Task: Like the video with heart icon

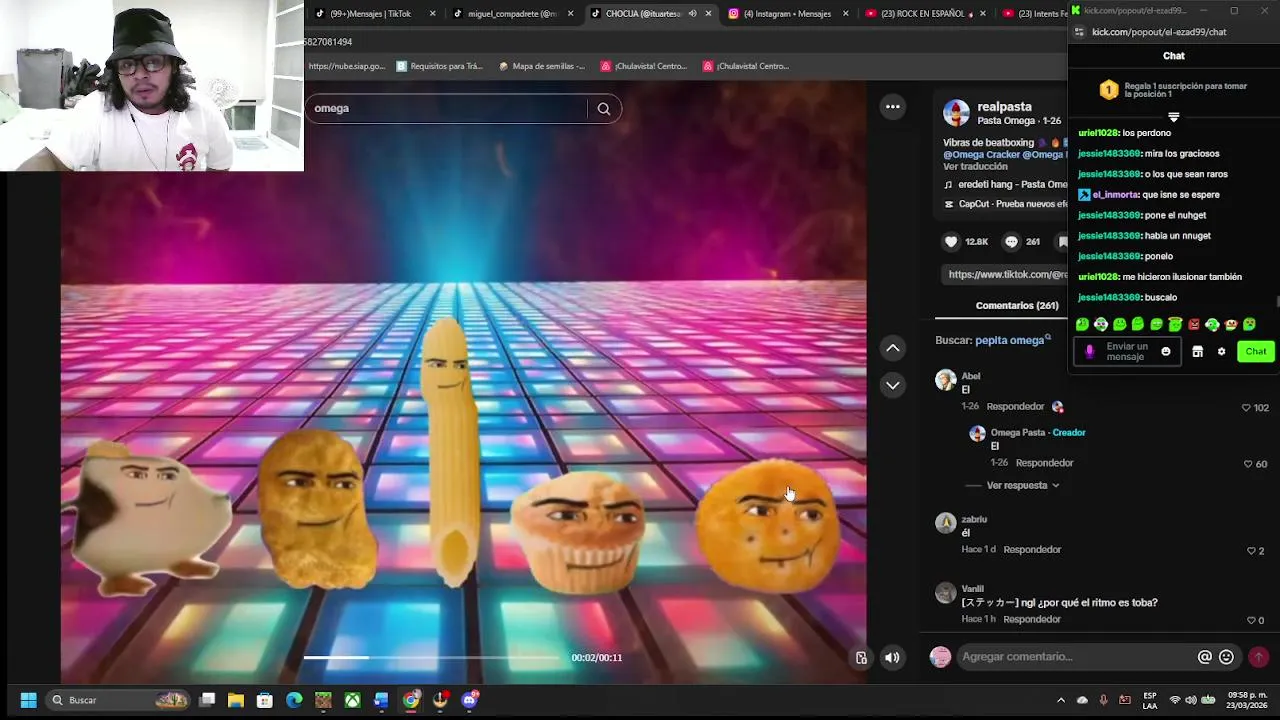Action: point(951,241)
